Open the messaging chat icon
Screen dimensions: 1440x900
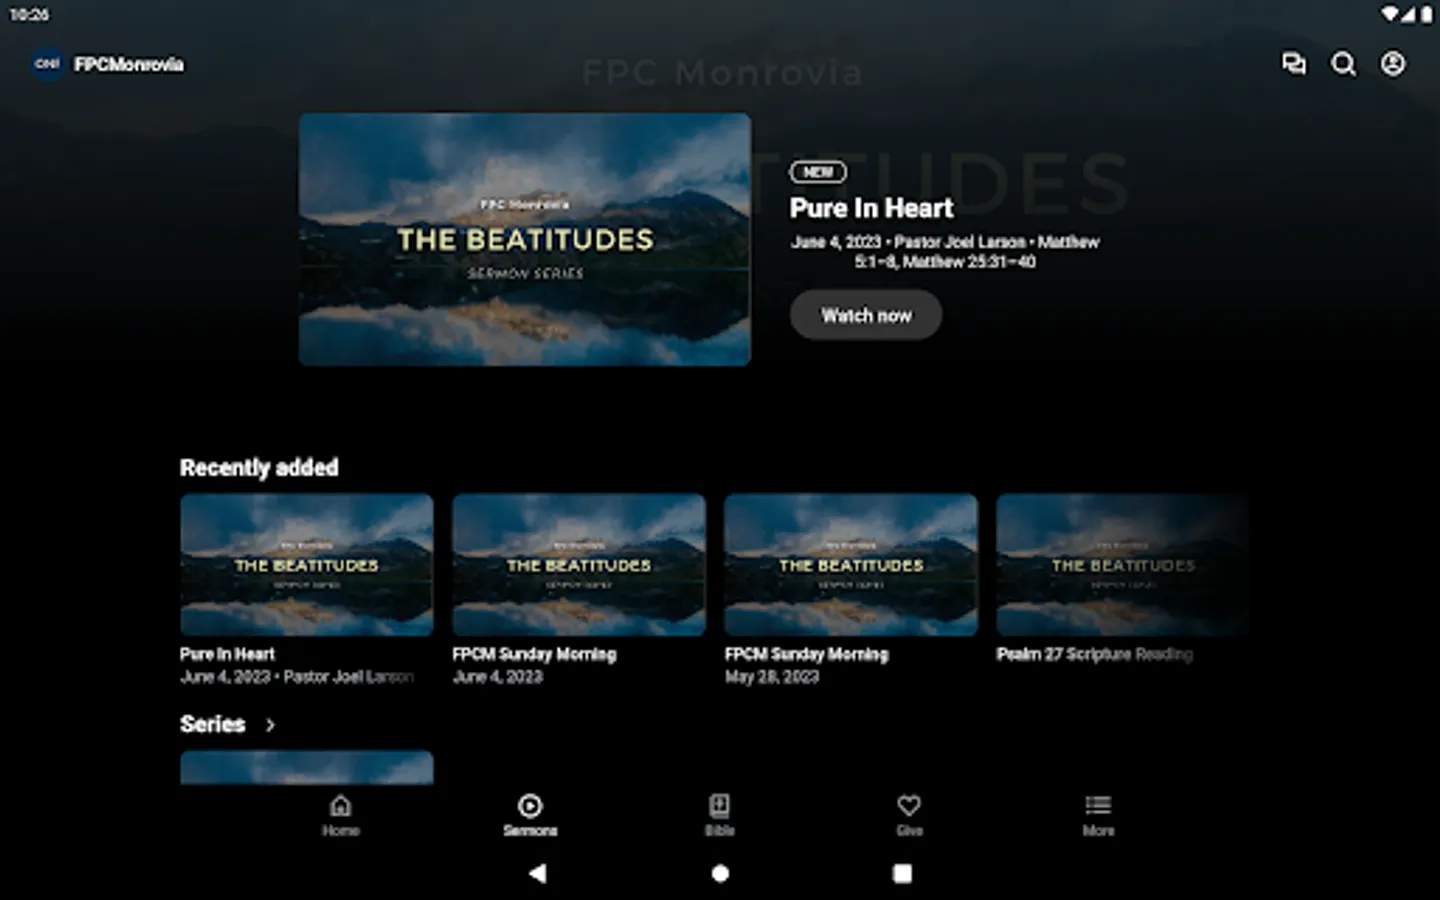coord(1294,64)
